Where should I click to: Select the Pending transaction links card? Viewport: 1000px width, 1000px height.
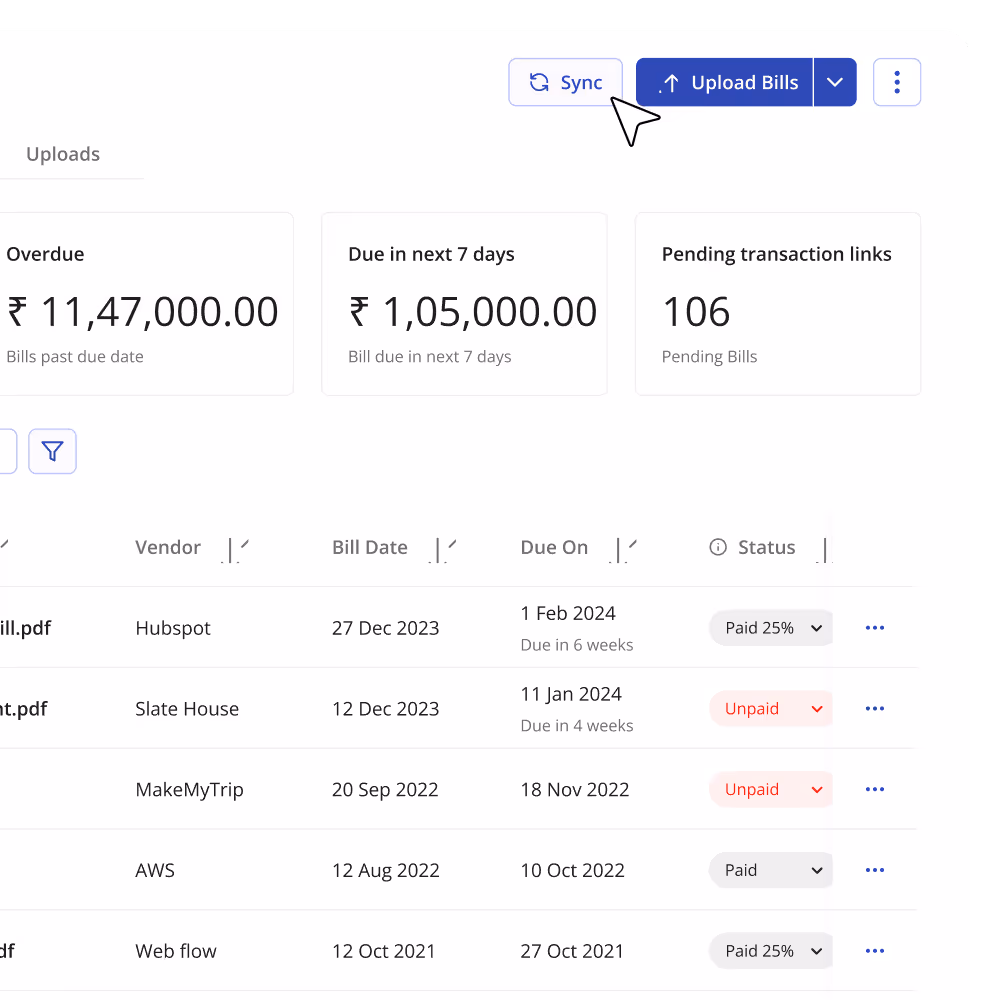click(x=777, y=303)
